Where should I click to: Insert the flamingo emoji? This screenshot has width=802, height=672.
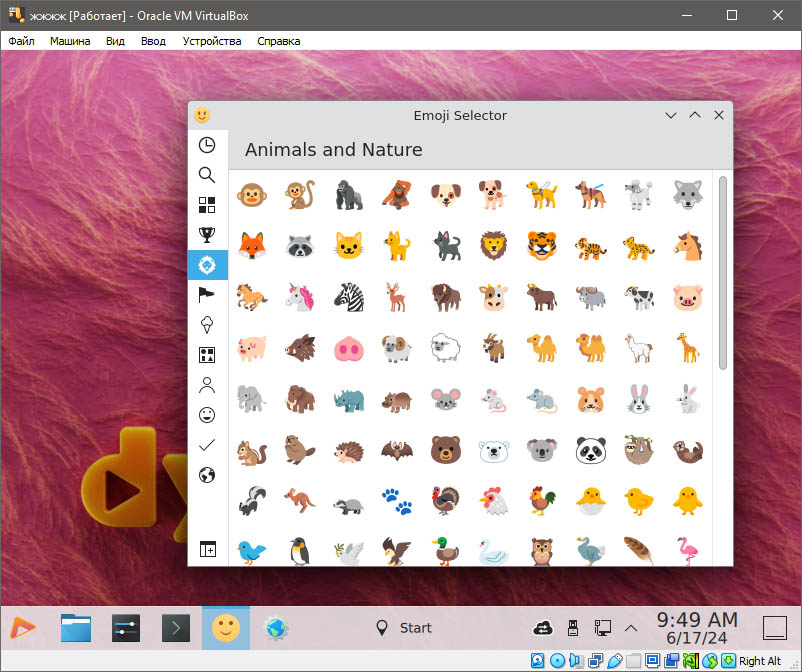click(x=688, y=551)
